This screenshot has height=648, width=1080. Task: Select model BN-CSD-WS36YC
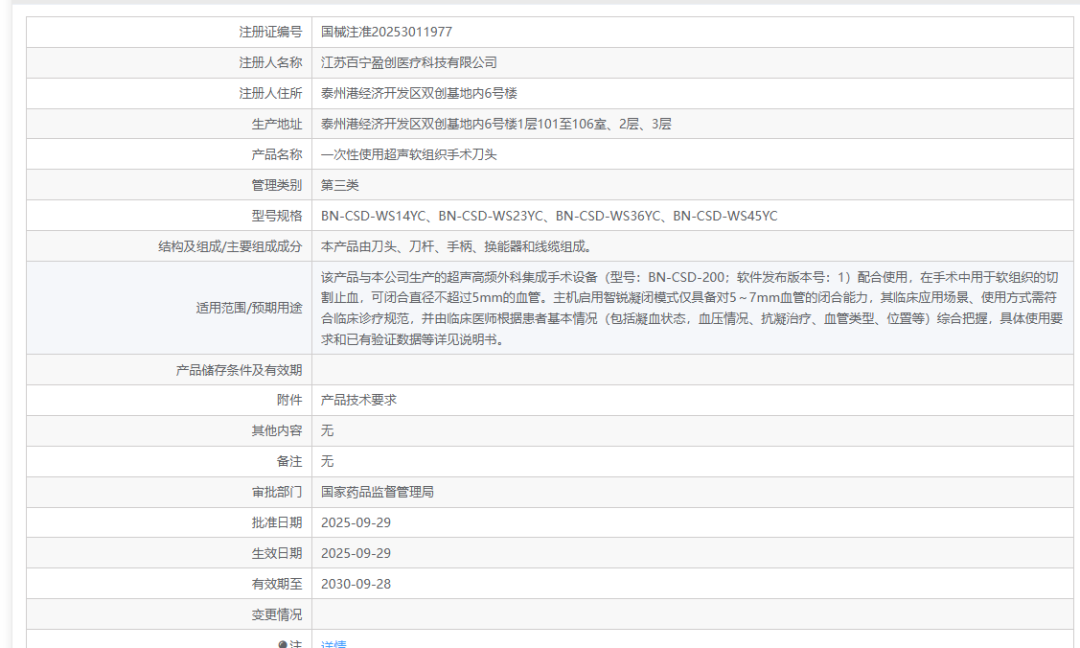608,216
